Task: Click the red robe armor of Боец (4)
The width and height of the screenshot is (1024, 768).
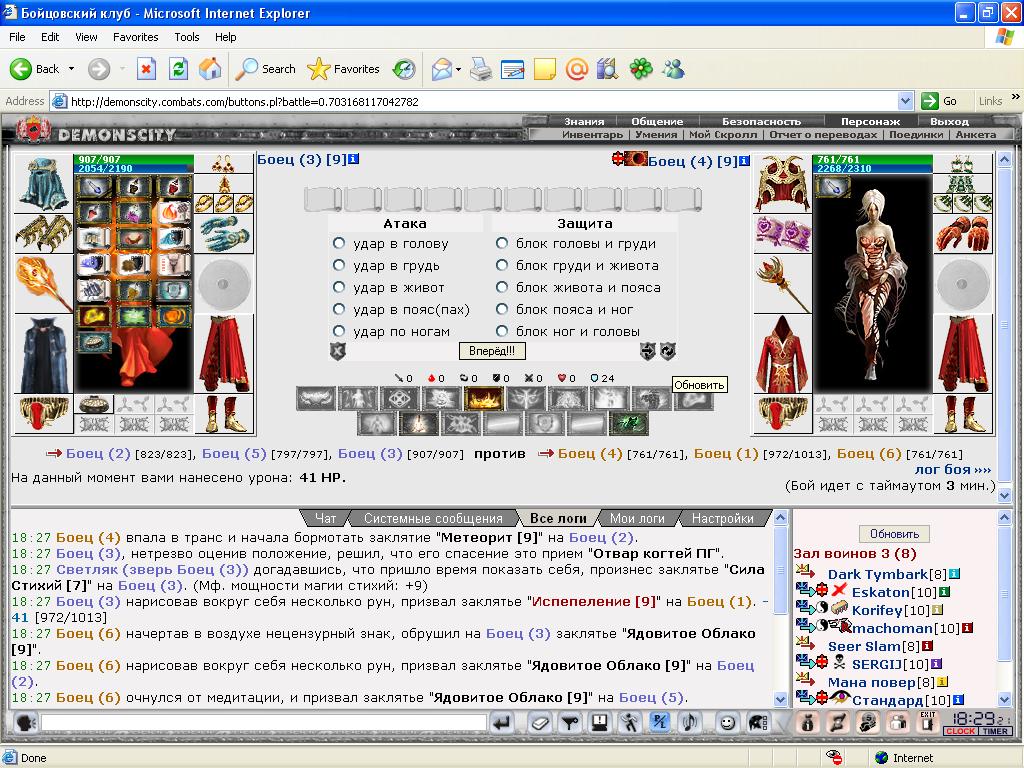Action: tap(782, 354)
